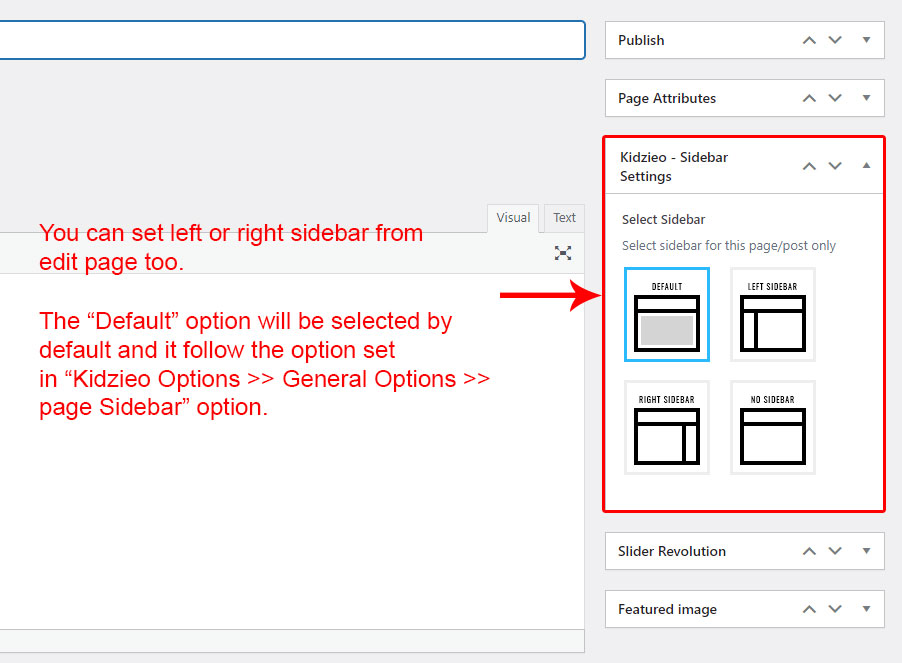
Task: Expand the Featured image panel
Action: [866, 609]
